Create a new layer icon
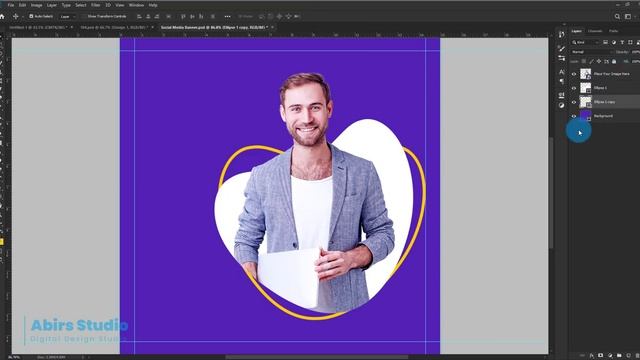 click(629, 356)
